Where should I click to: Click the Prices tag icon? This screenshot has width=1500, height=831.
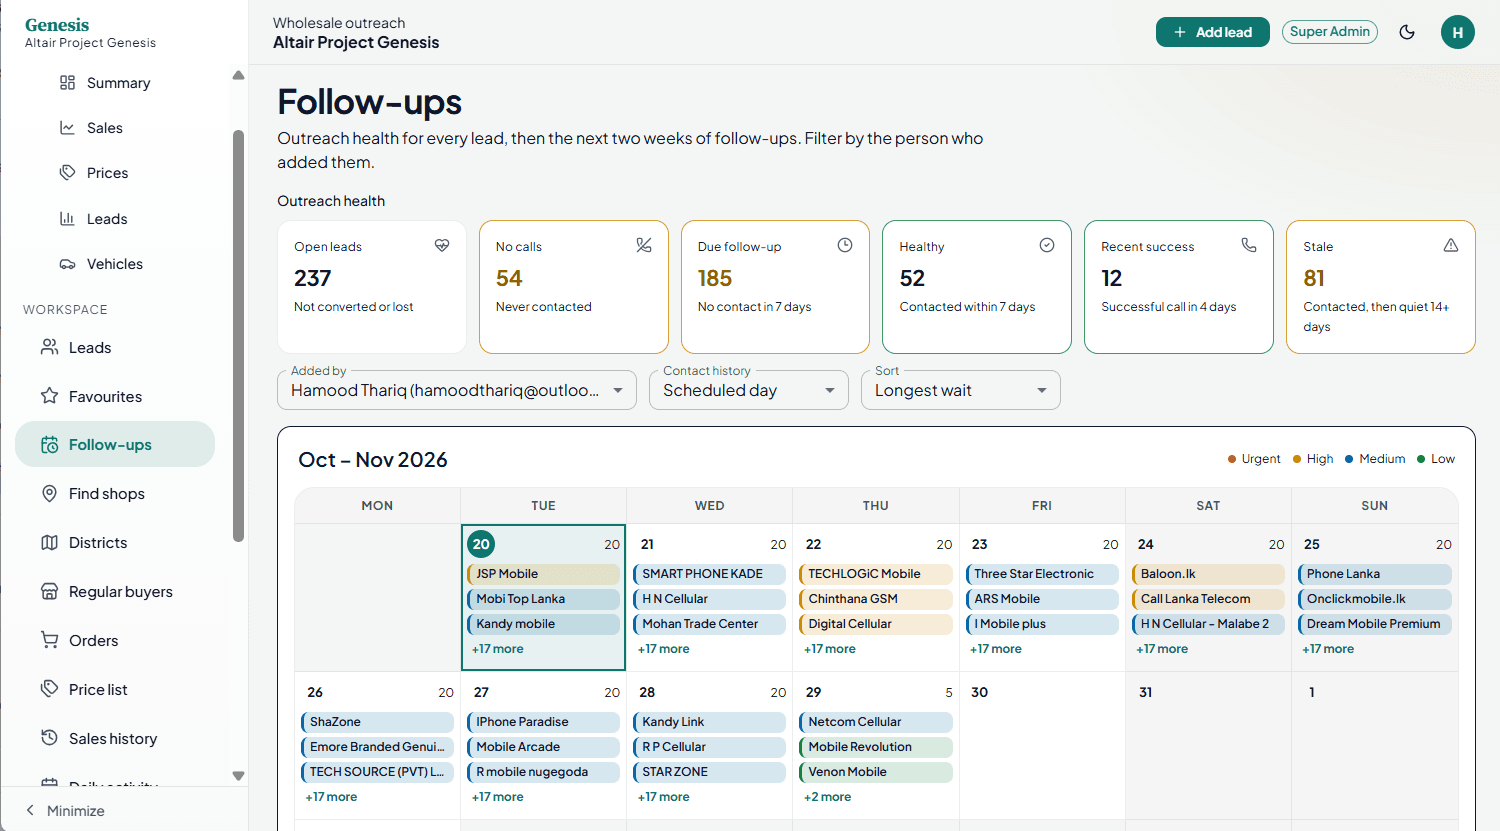point(67,173)
